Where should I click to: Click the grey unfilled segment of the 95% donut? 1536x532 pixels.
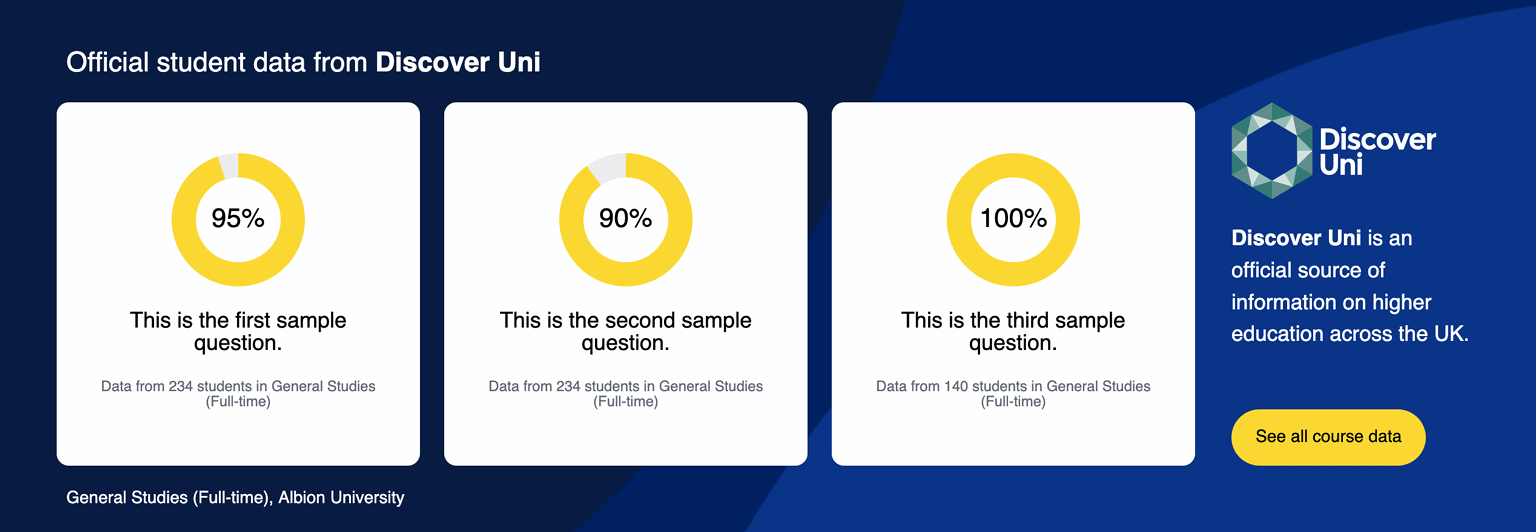(x=229, y=165)
